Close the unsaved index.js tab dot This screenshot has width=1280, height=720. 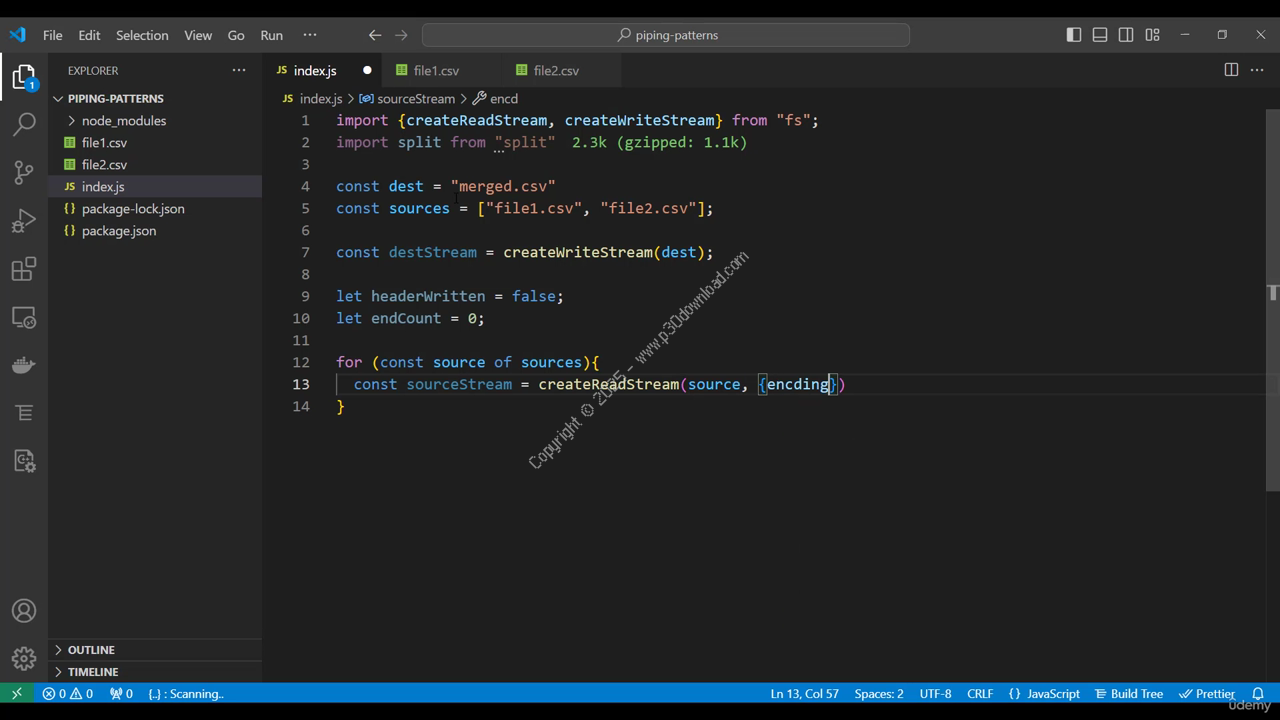point(367,70)
